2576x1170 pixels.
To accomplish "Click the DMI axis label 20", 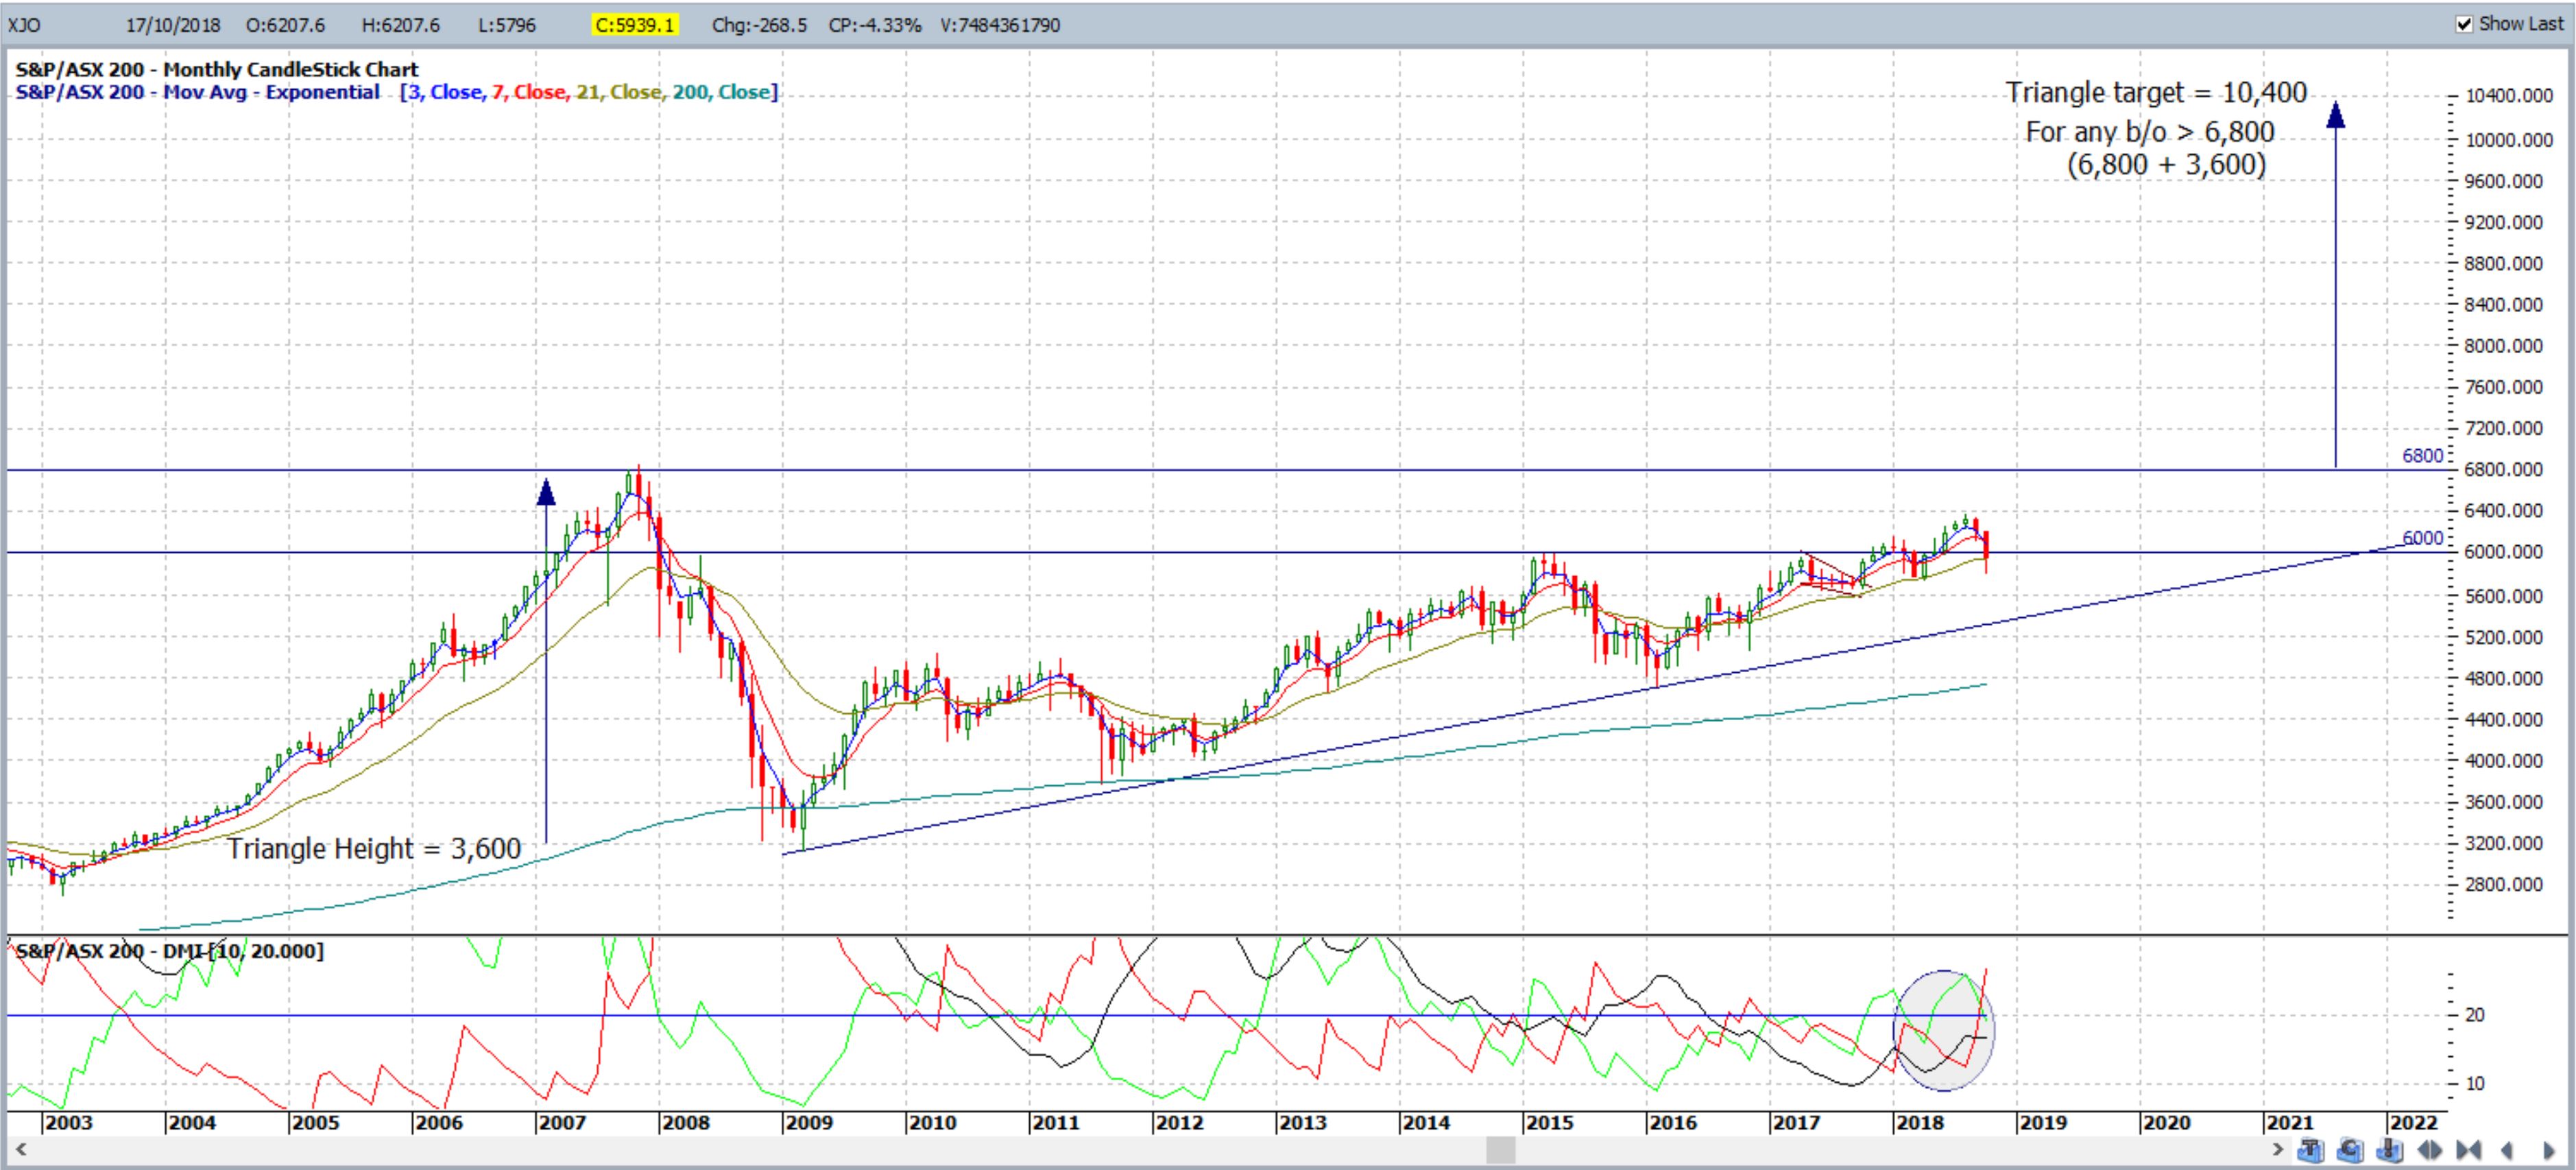I will [2475, 1016].
